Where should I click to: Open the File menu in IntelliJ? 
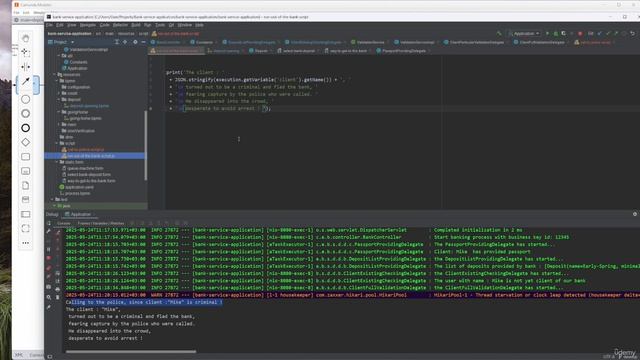[49, 25]
